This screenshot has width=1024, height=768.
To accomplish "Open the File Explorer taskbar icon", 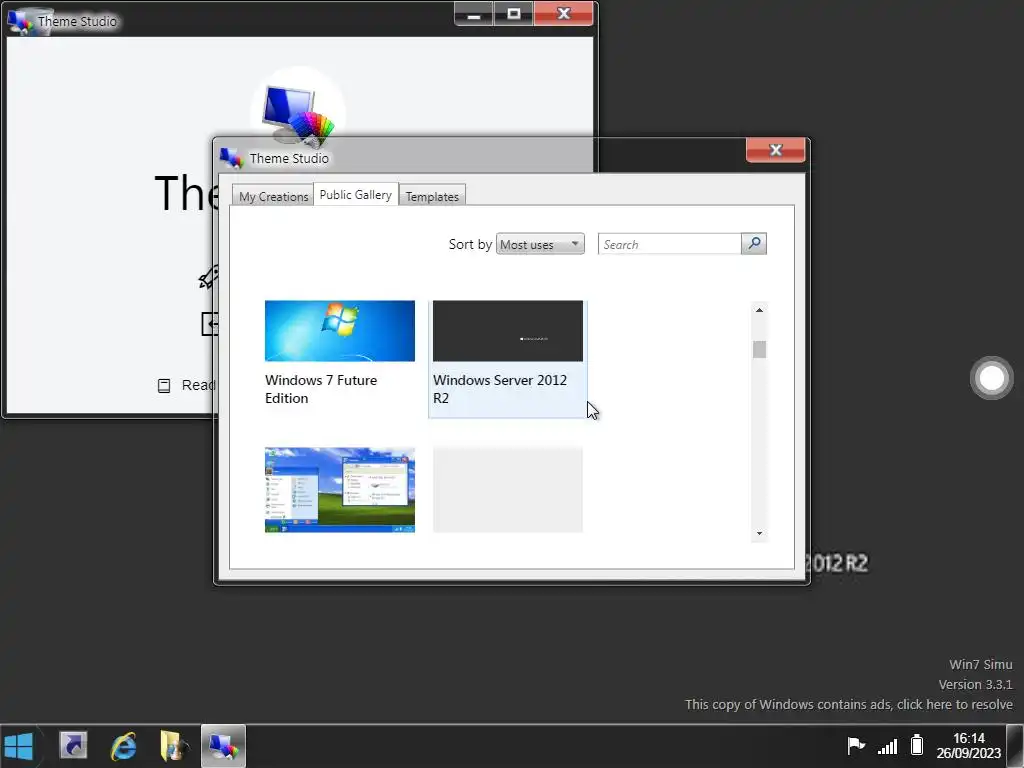I will click(x=173, y=746).
